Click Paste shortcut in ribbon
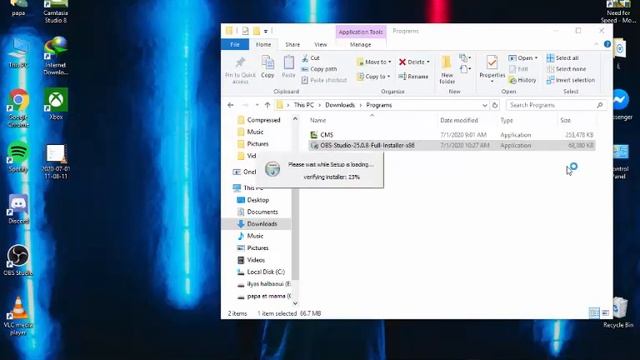This screenshot has width=640, height=360. (x=324, y=80)
